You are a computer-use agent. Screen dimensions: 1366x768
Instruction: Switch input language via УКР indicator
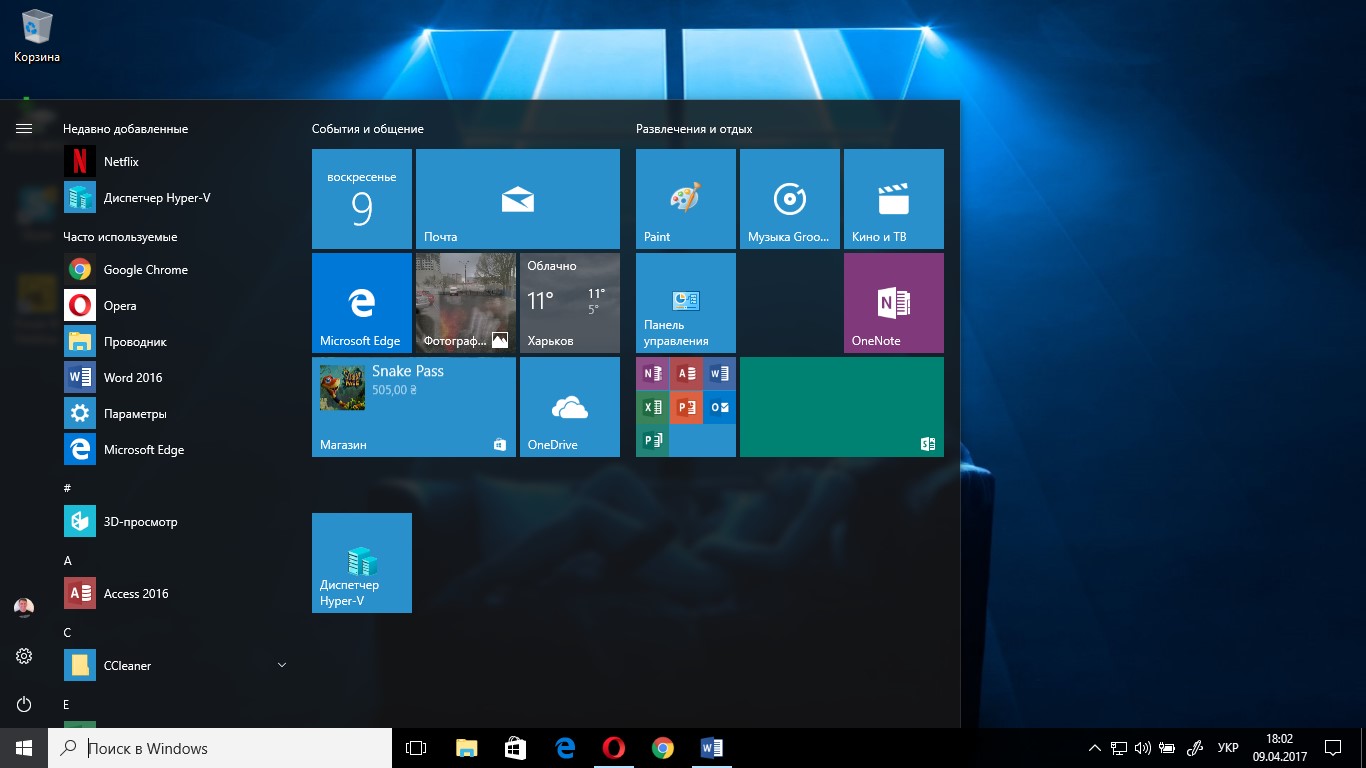coord(1228,748)
